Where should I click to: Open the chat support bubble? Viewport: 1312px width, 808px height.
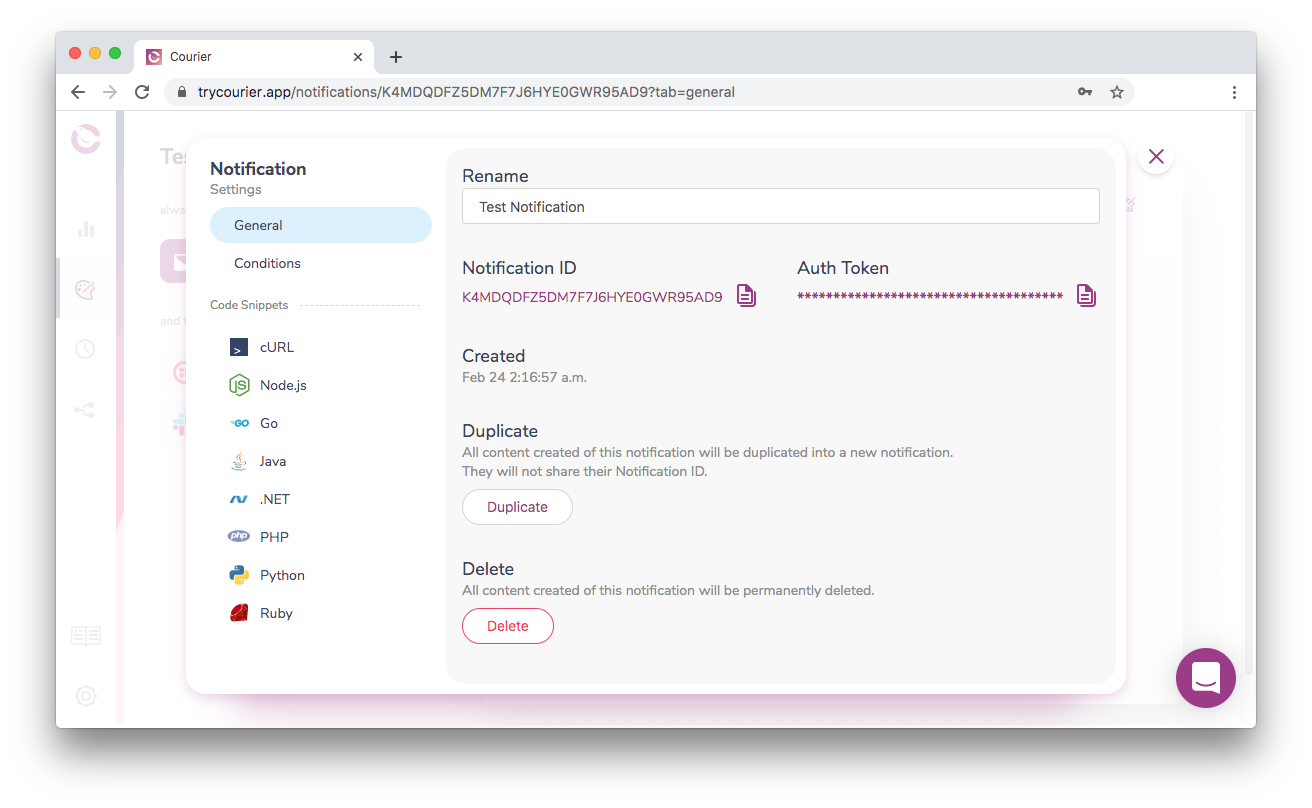tap(1206, 678)
